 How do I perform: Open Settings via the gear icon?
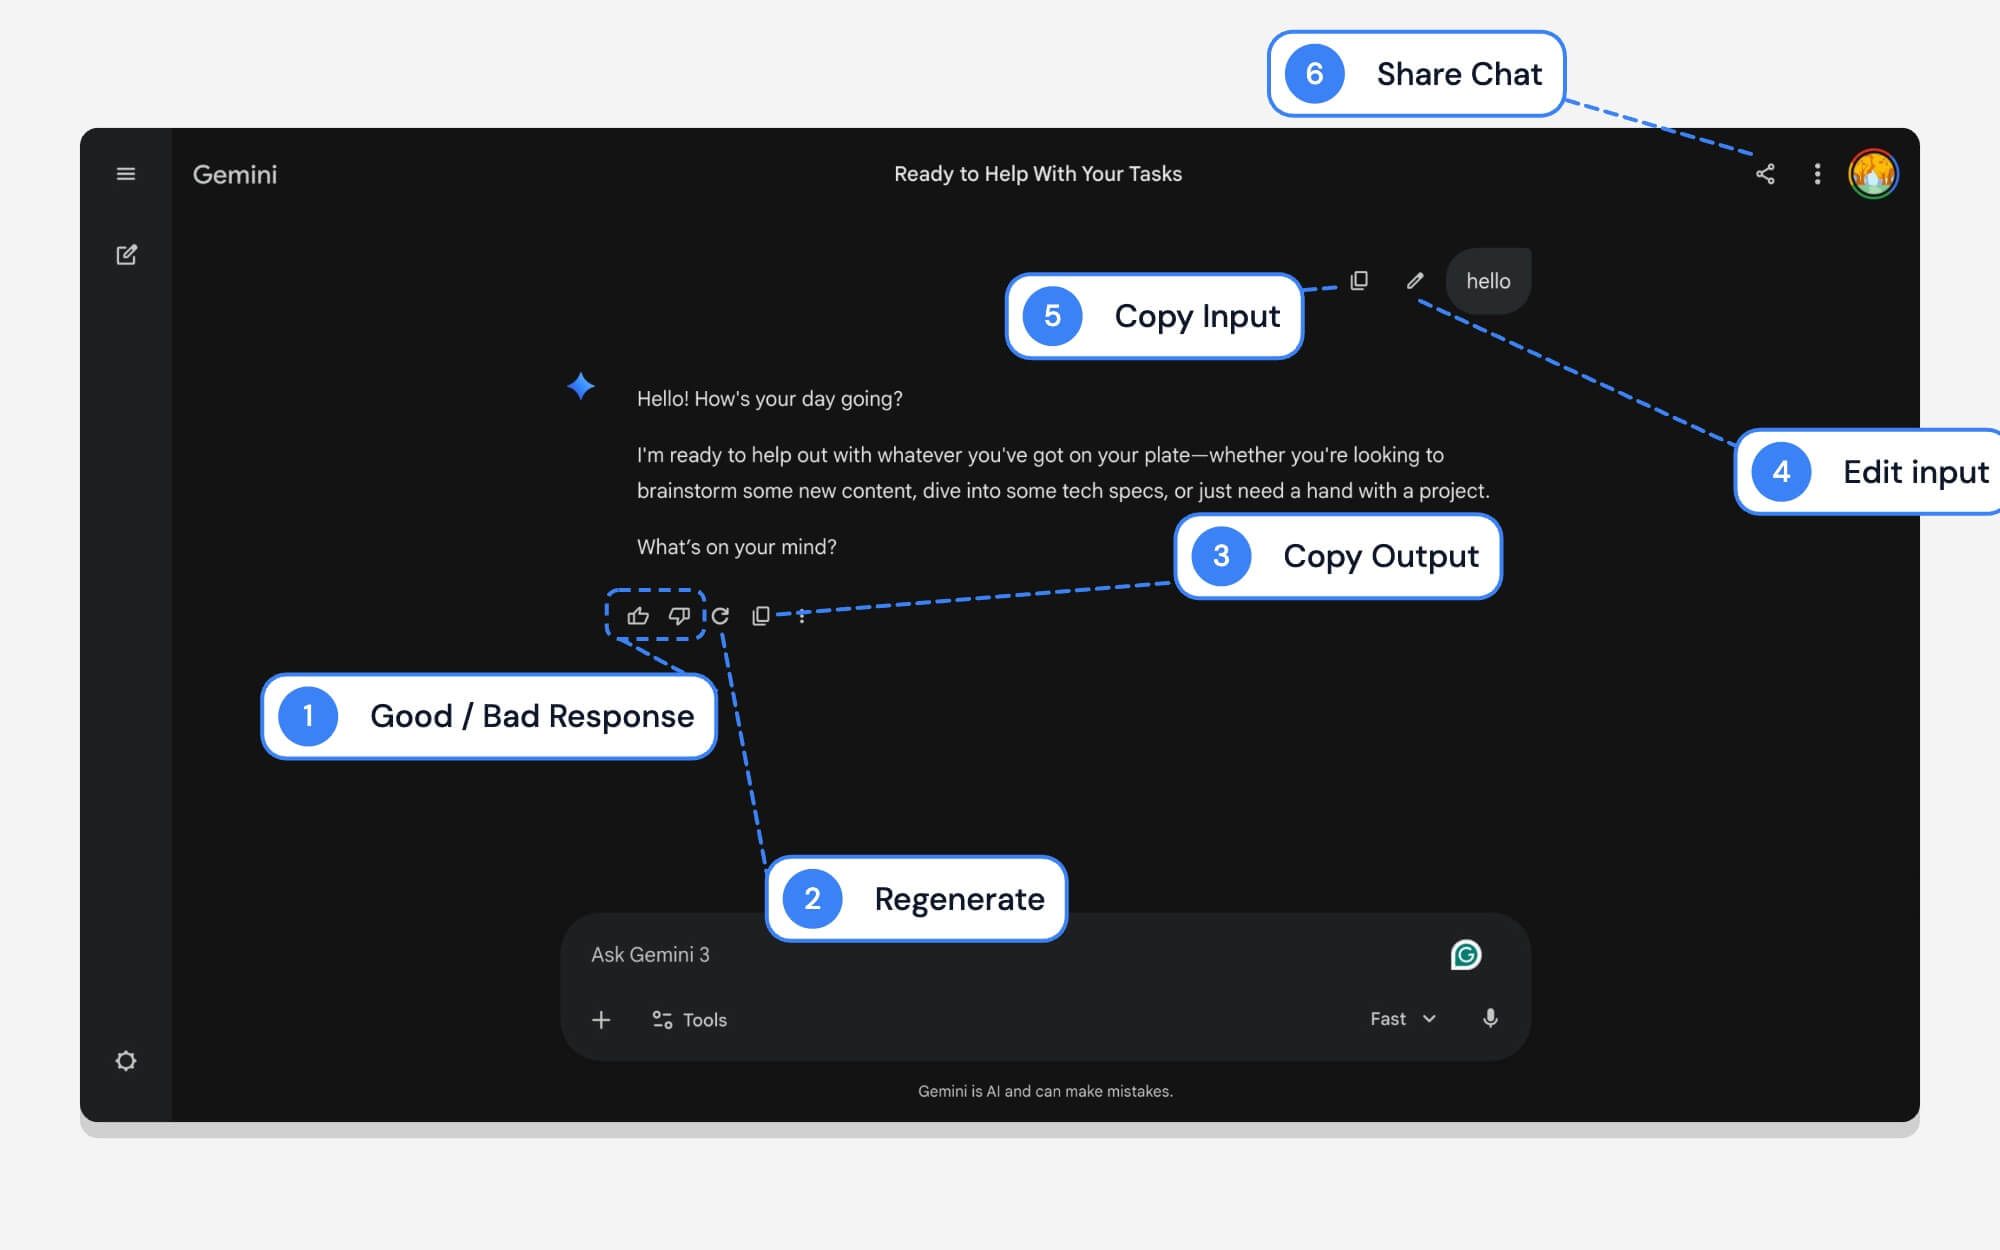[x=126, y=1060]
